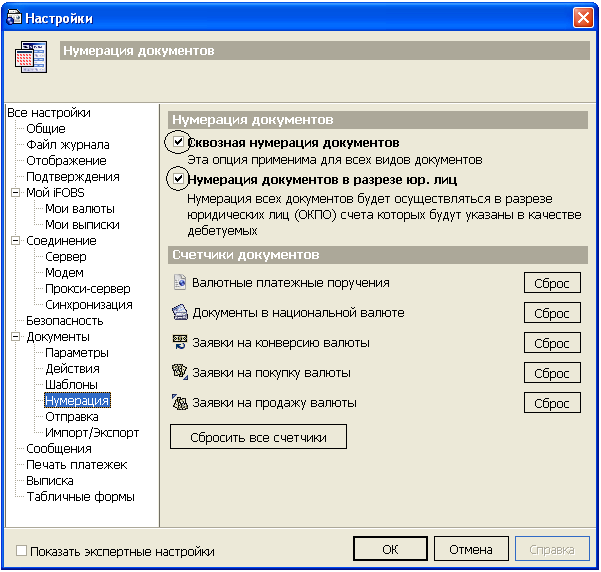Select the Соединение tree item
Screen dimensions: 601x572
coord(61,240)
